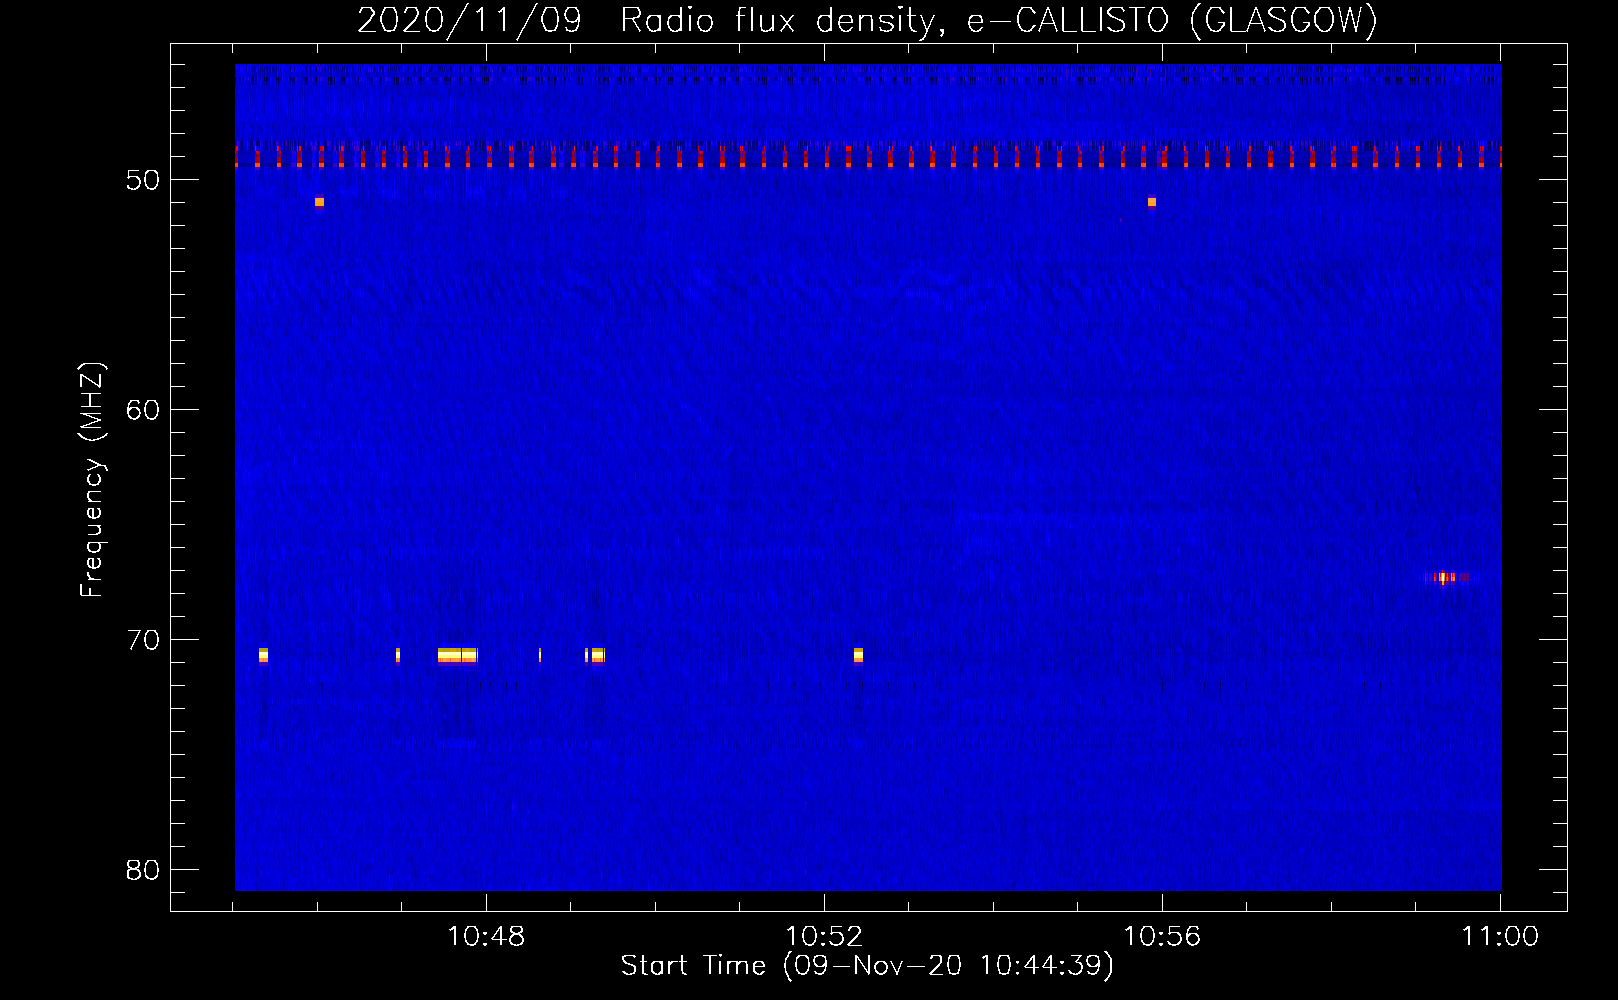Select the 11:00 time tick label
Screen dimensions: 1618x1000
[1500, 937]
